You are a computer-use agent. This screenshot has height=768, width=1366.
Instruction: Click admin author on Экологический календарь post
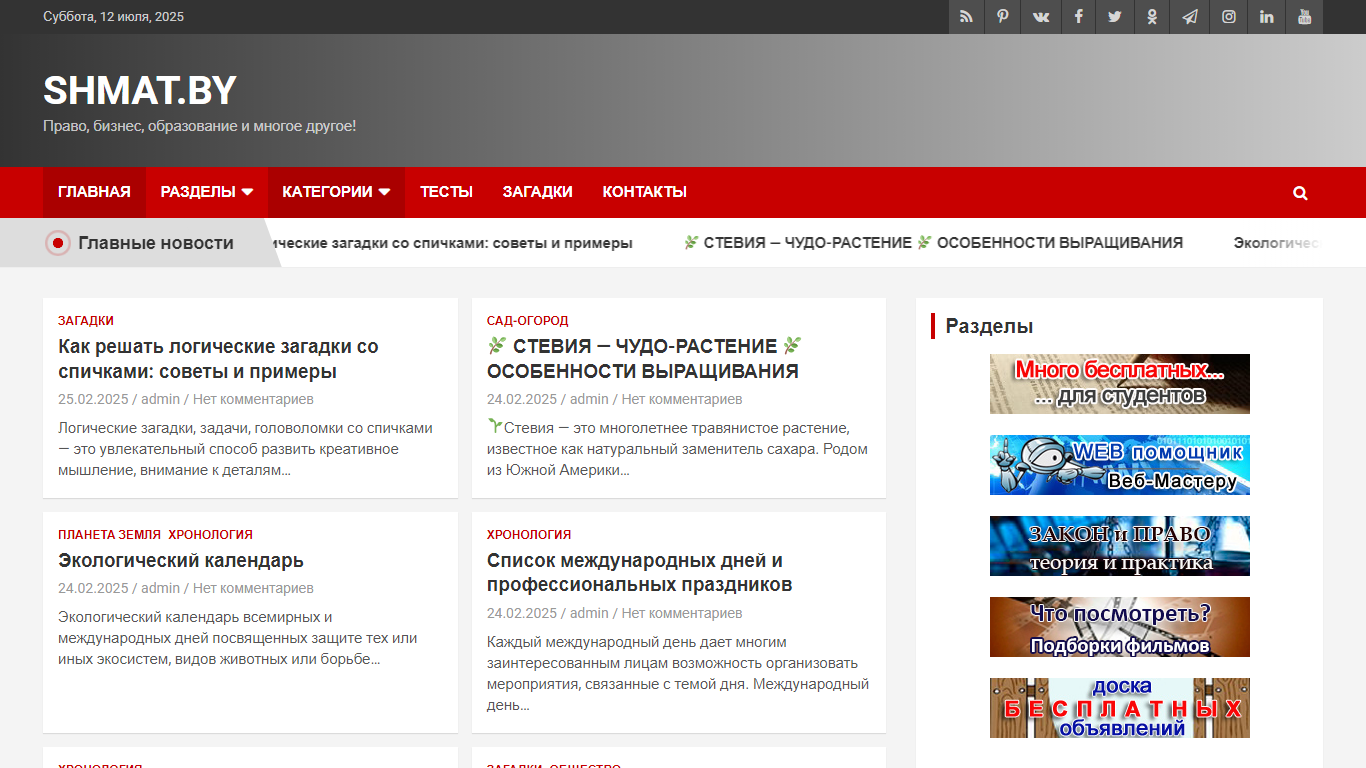[160, 588]
